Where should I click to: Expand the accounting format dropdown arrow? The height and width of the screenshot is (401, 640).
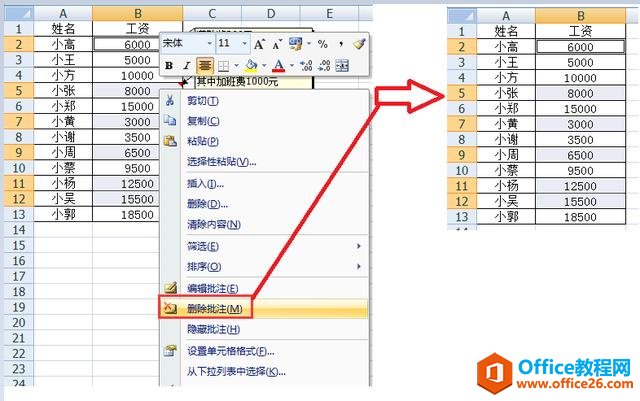click(x=309, y=43)
